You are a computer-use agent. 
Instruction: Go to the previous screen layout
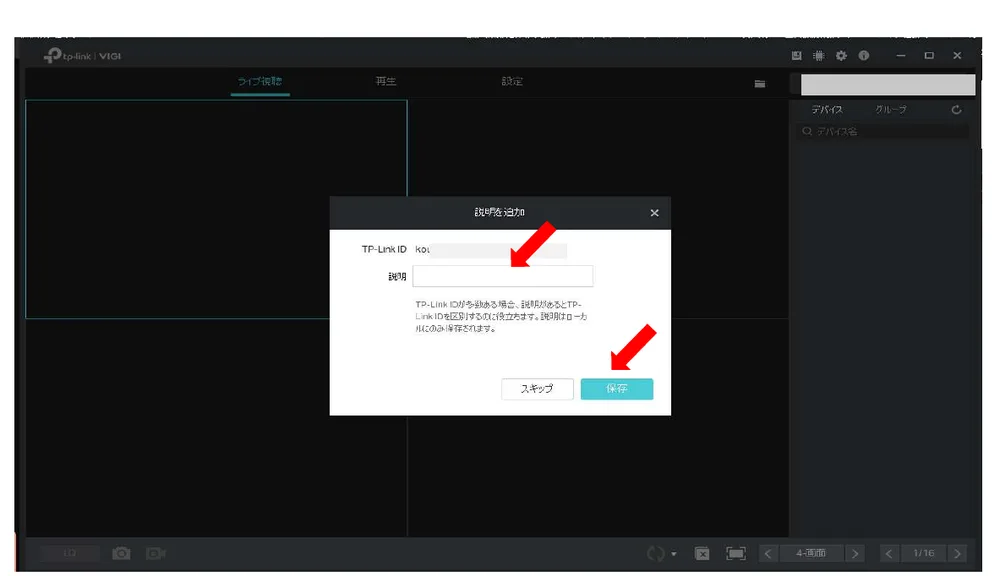[x=768, y=553]
